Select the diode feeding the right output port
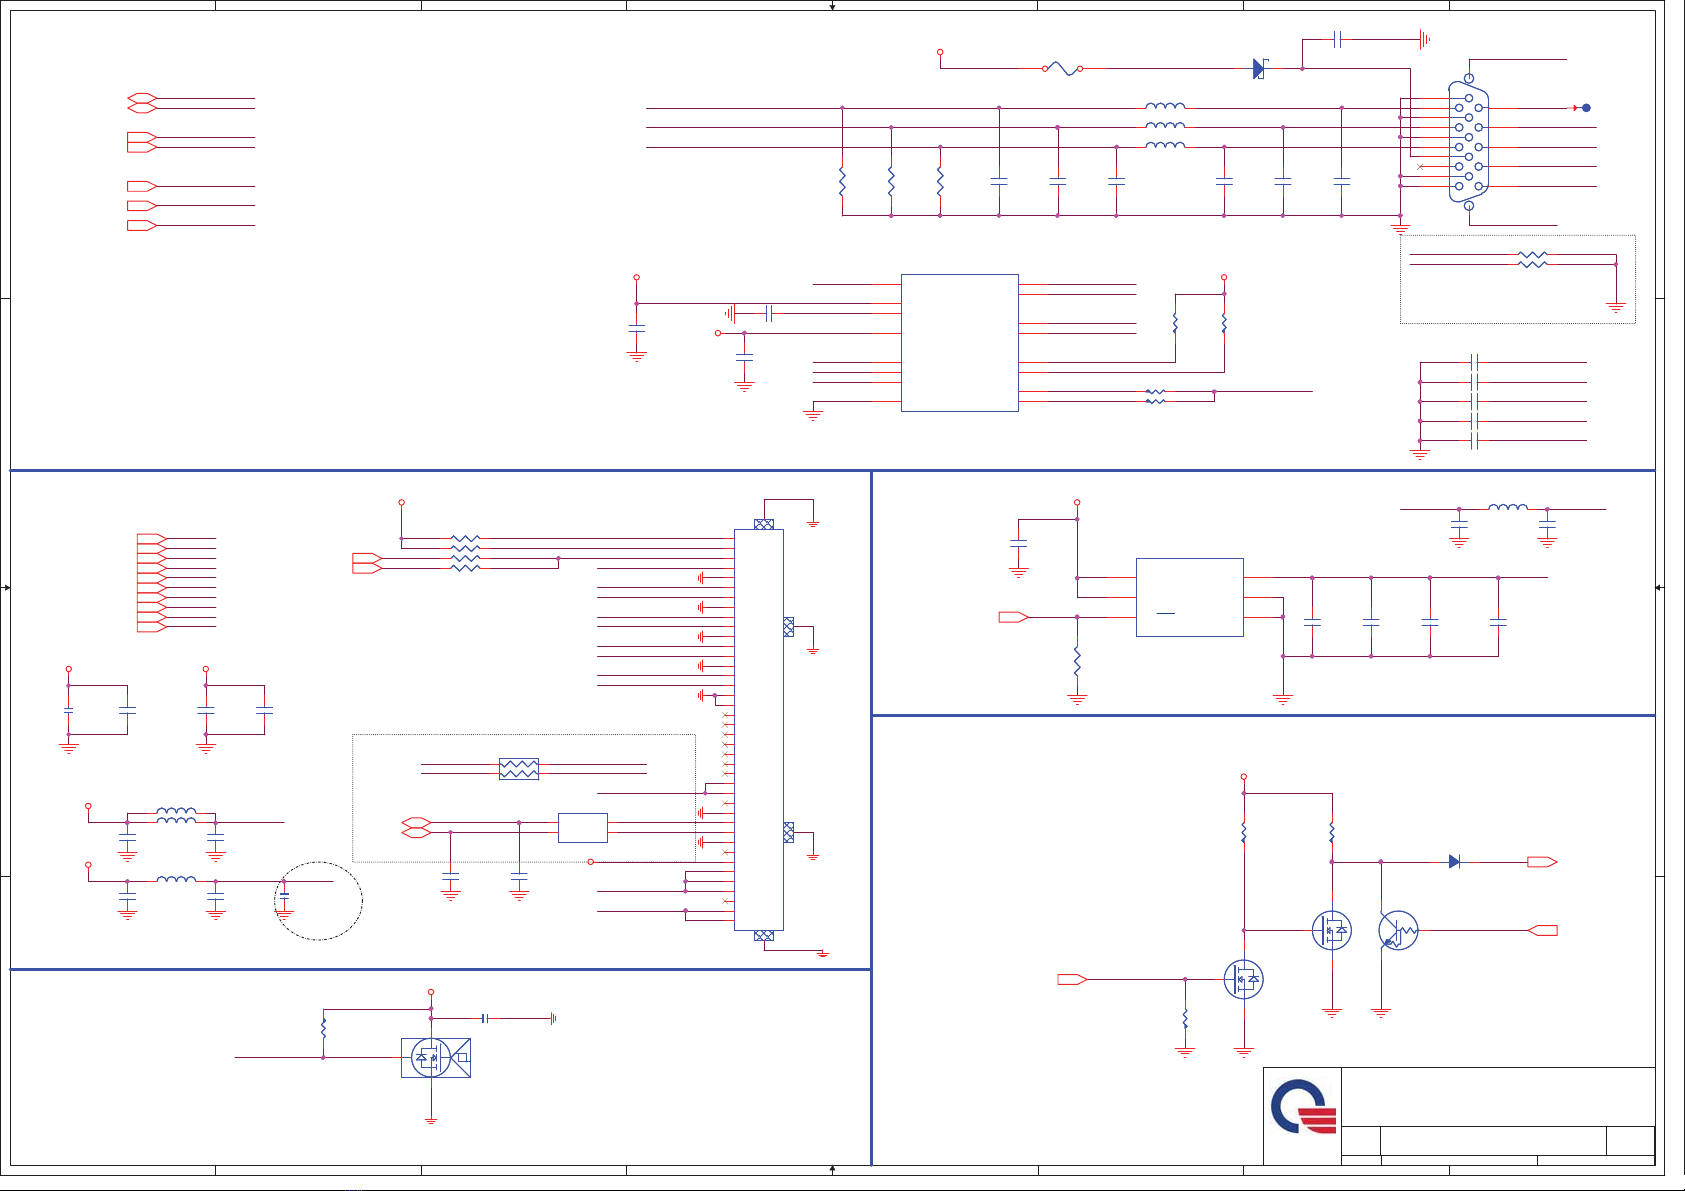Viewport: 1685px width, 1191px height. click(x=1454, y=861)
